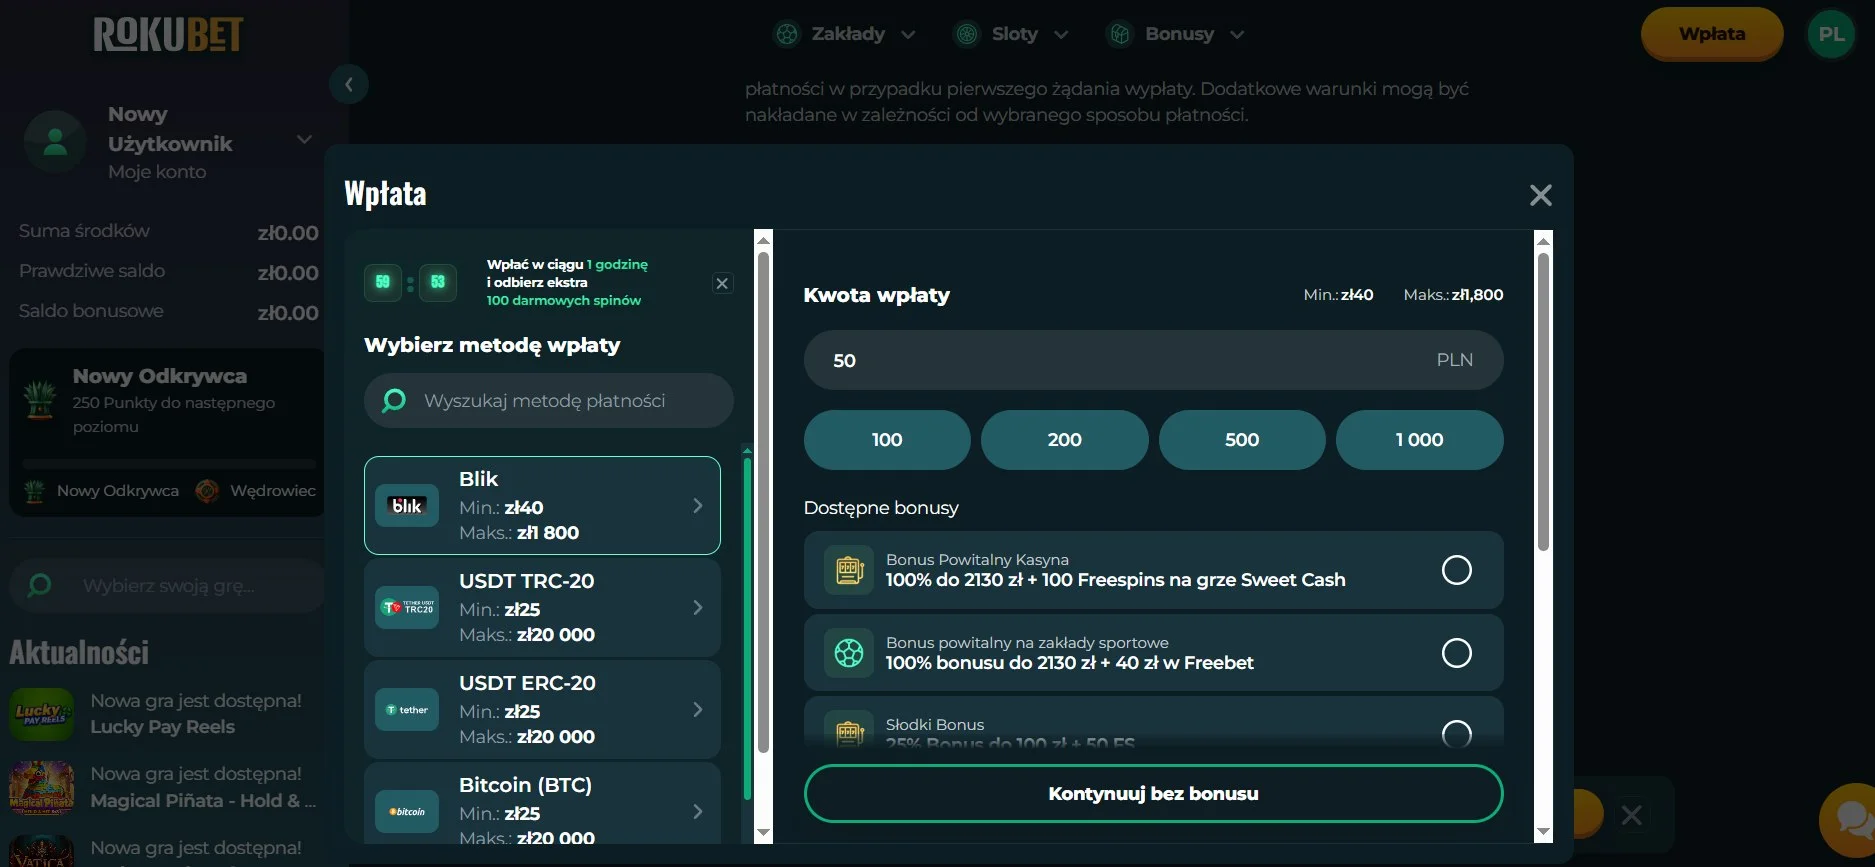Click the Wyszukaj metodę płatności search field

(549, 401)
